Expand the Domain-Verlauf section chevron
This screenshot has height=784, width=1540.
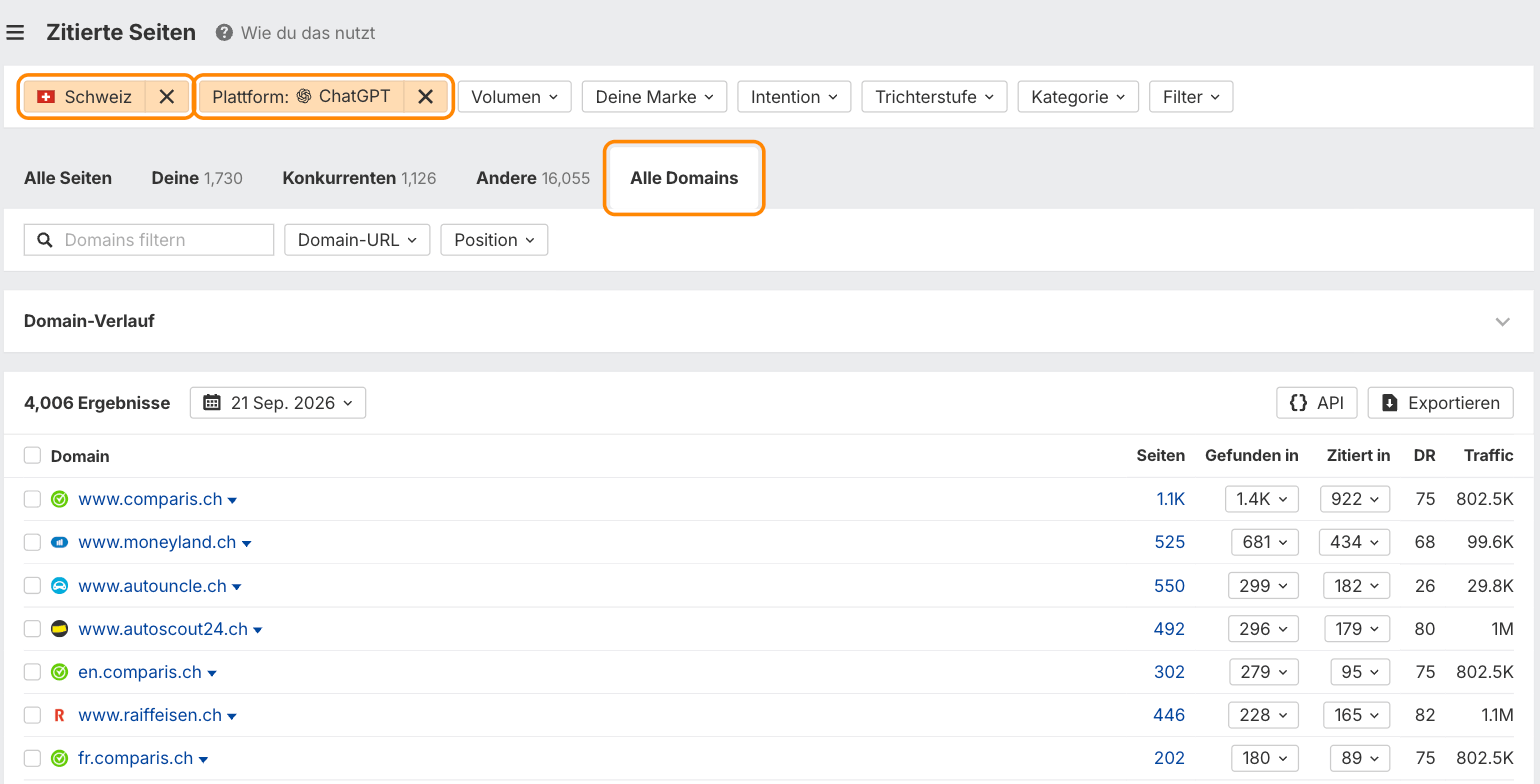click(1502, 322)
